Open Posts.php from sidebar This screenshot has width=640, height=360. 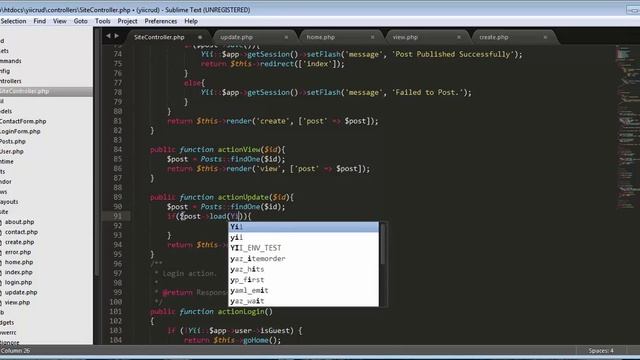pyautogui.click(x=13, y=141)
